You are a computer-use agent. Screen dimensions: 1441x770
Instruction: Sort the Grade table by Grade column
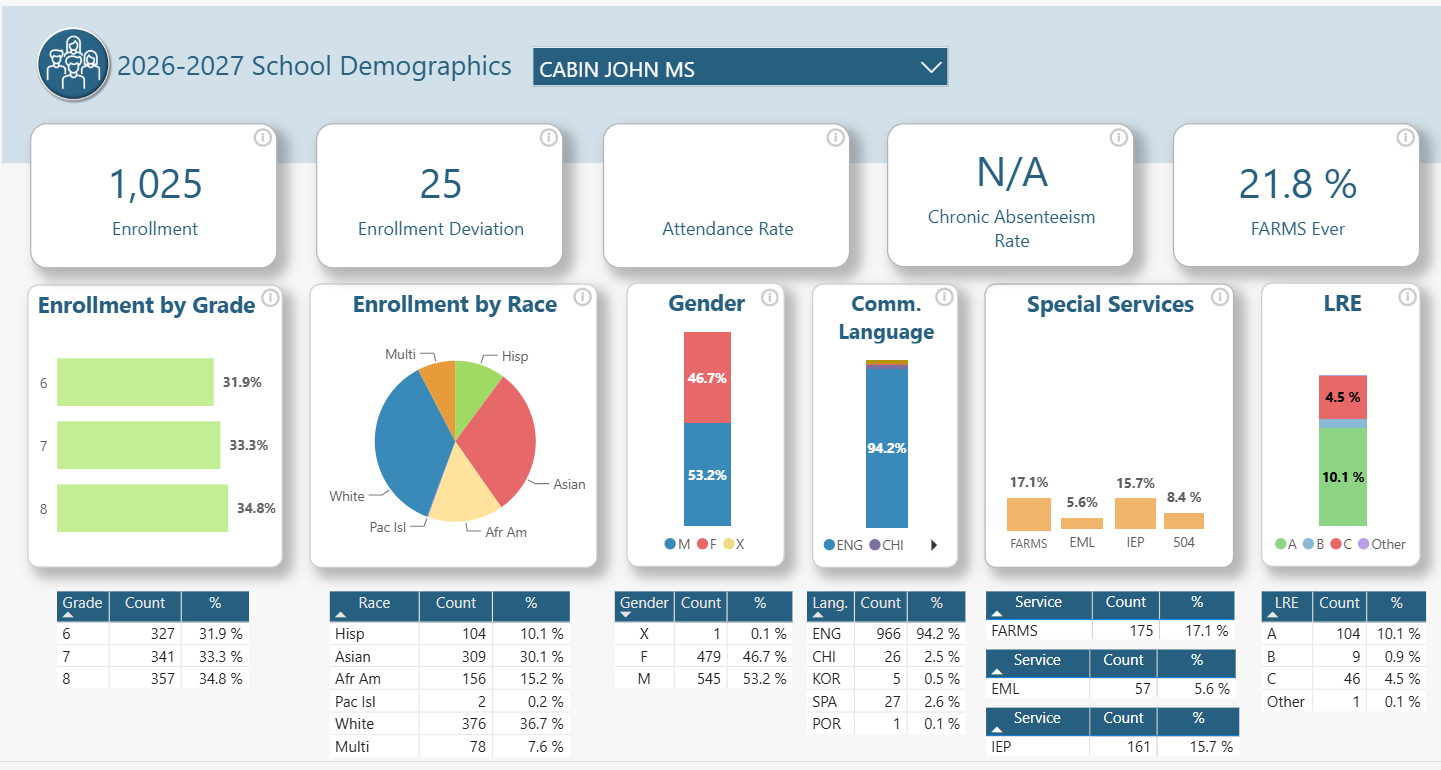(83, 606)
